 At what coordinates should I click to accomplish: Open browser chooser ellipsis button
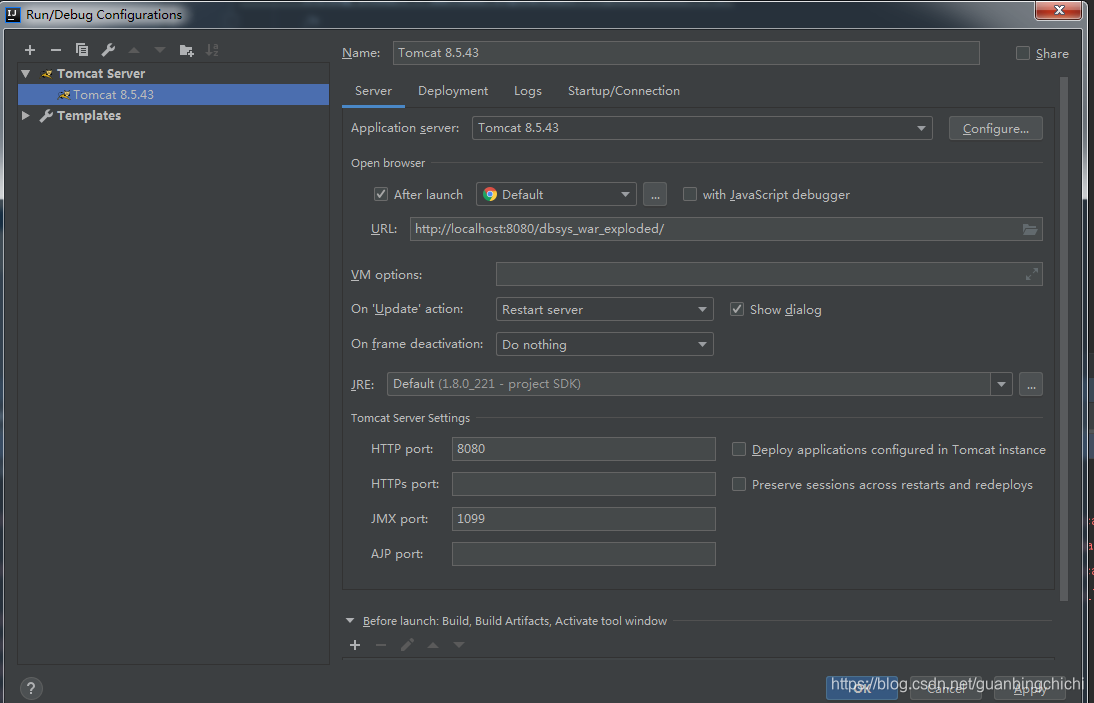[x=654, y=195]
